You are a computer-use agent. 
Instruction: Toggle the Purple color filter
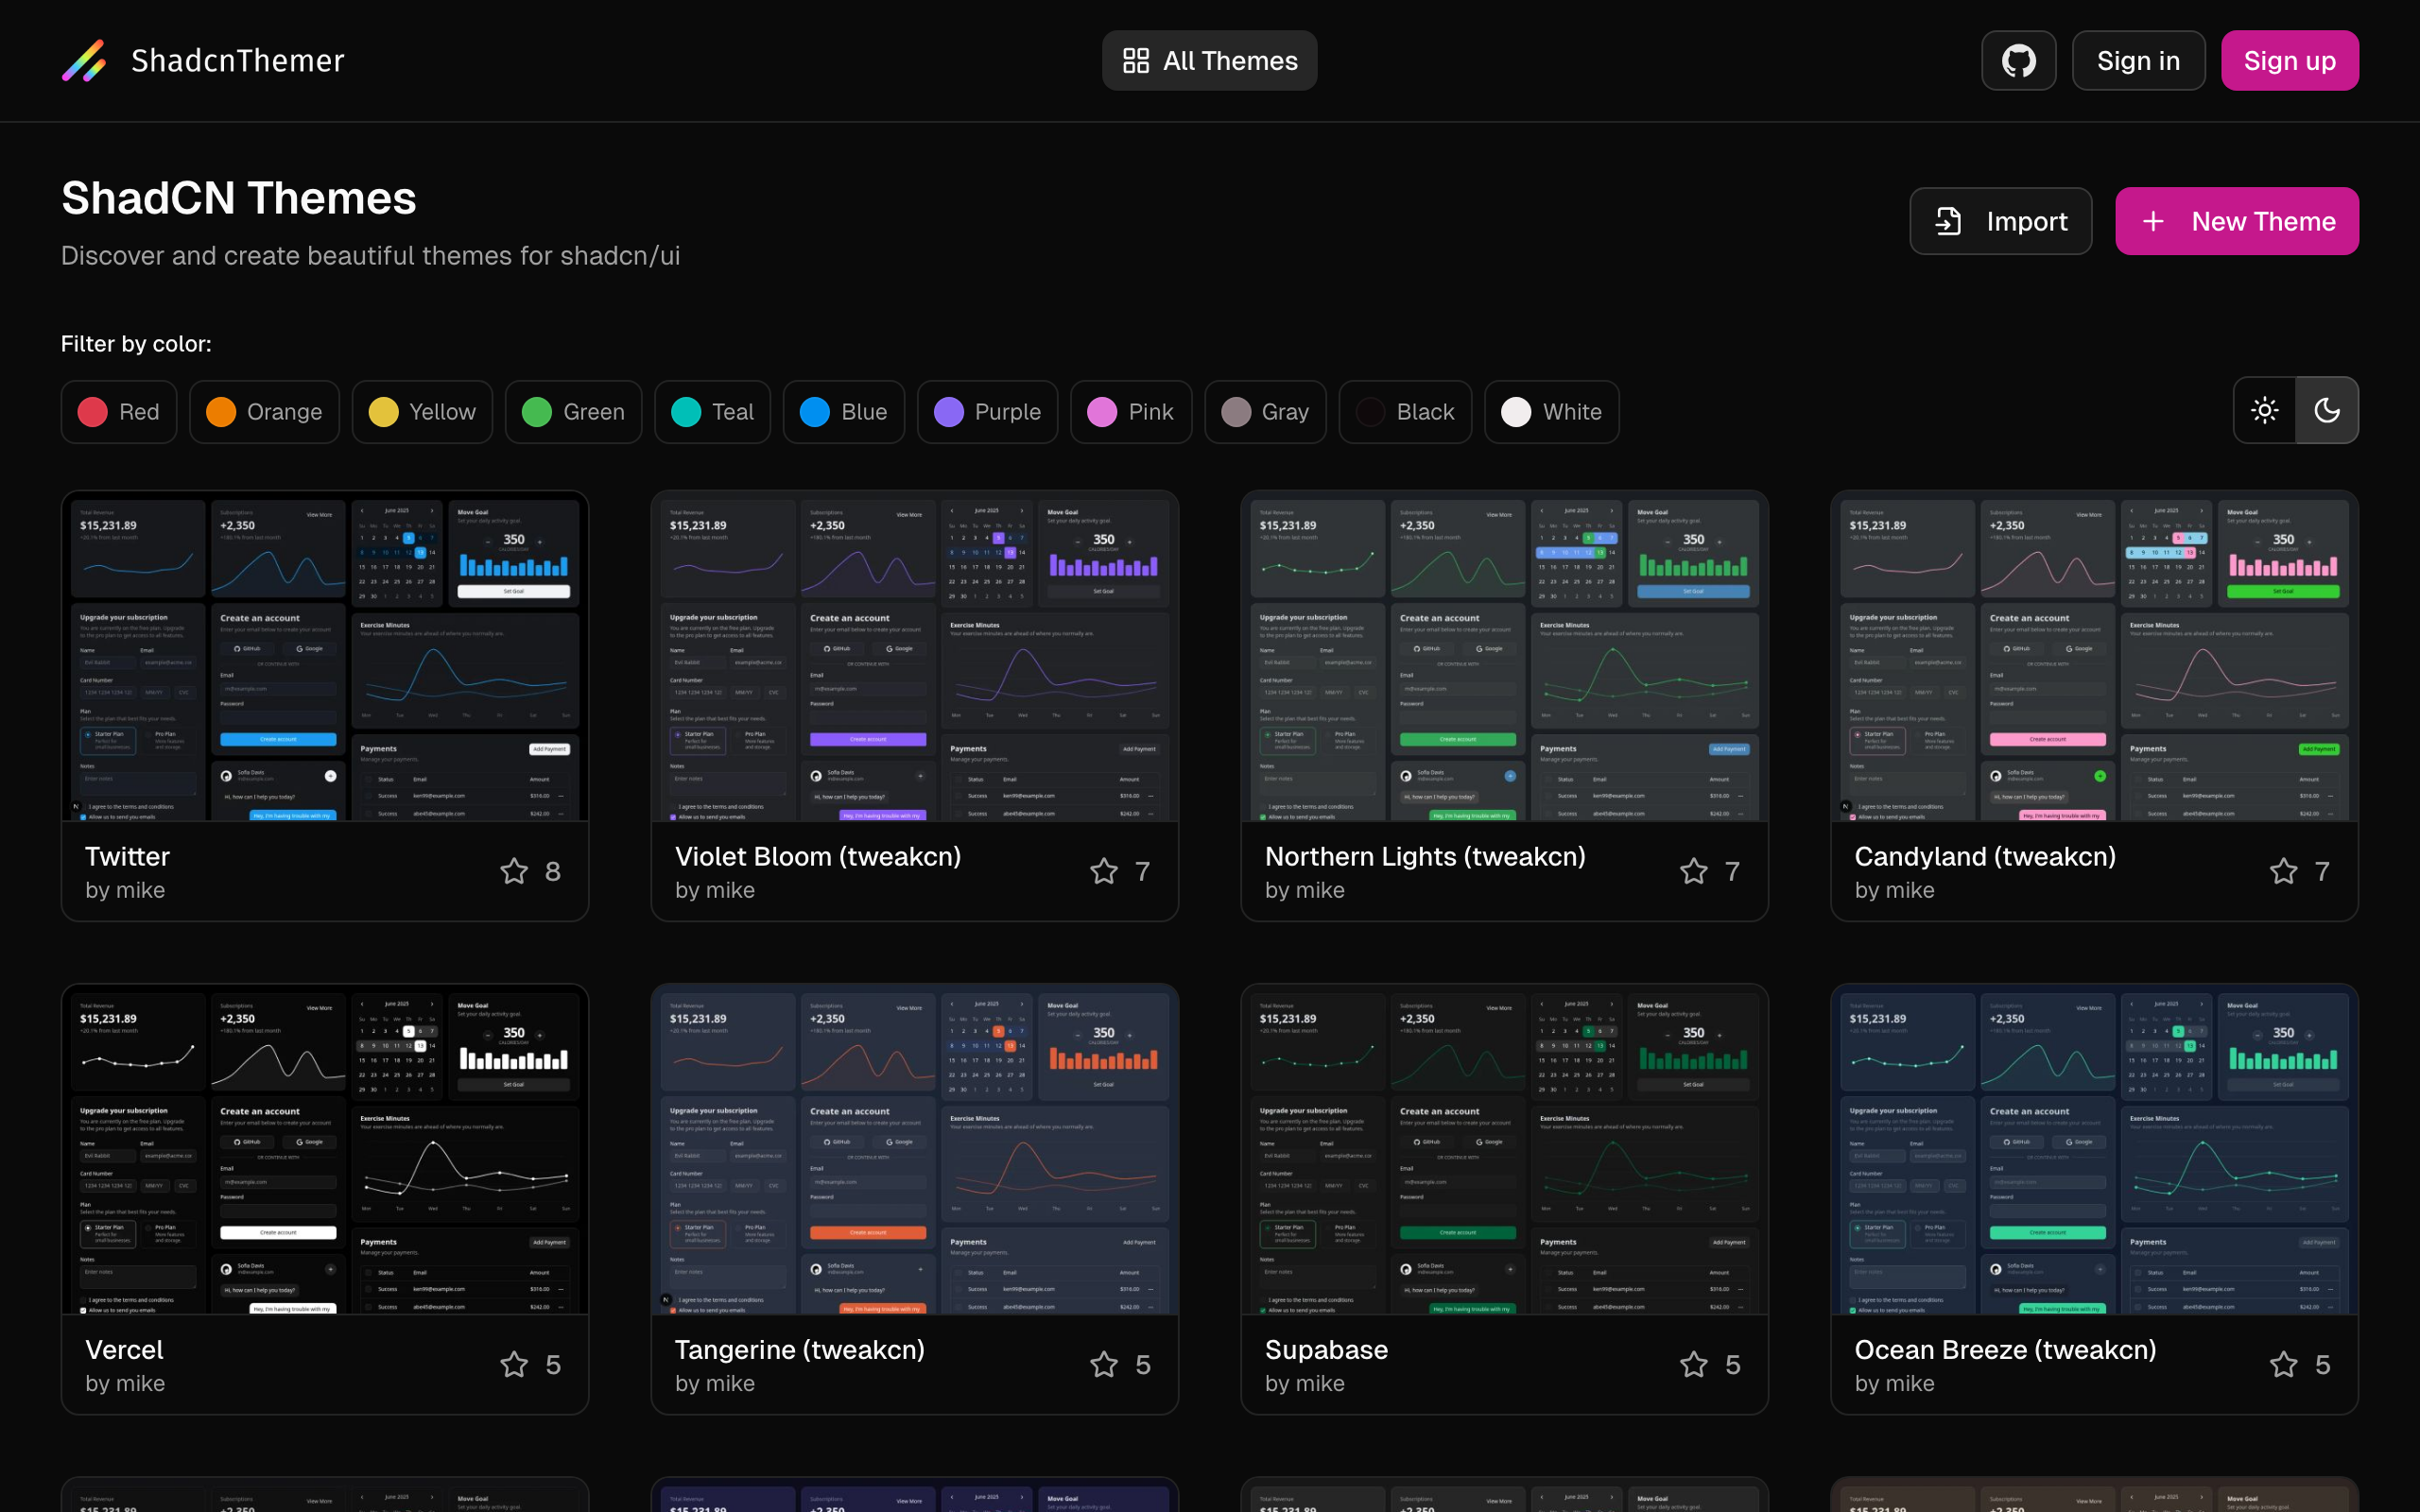pyautogui.click(x=987, y=412)
